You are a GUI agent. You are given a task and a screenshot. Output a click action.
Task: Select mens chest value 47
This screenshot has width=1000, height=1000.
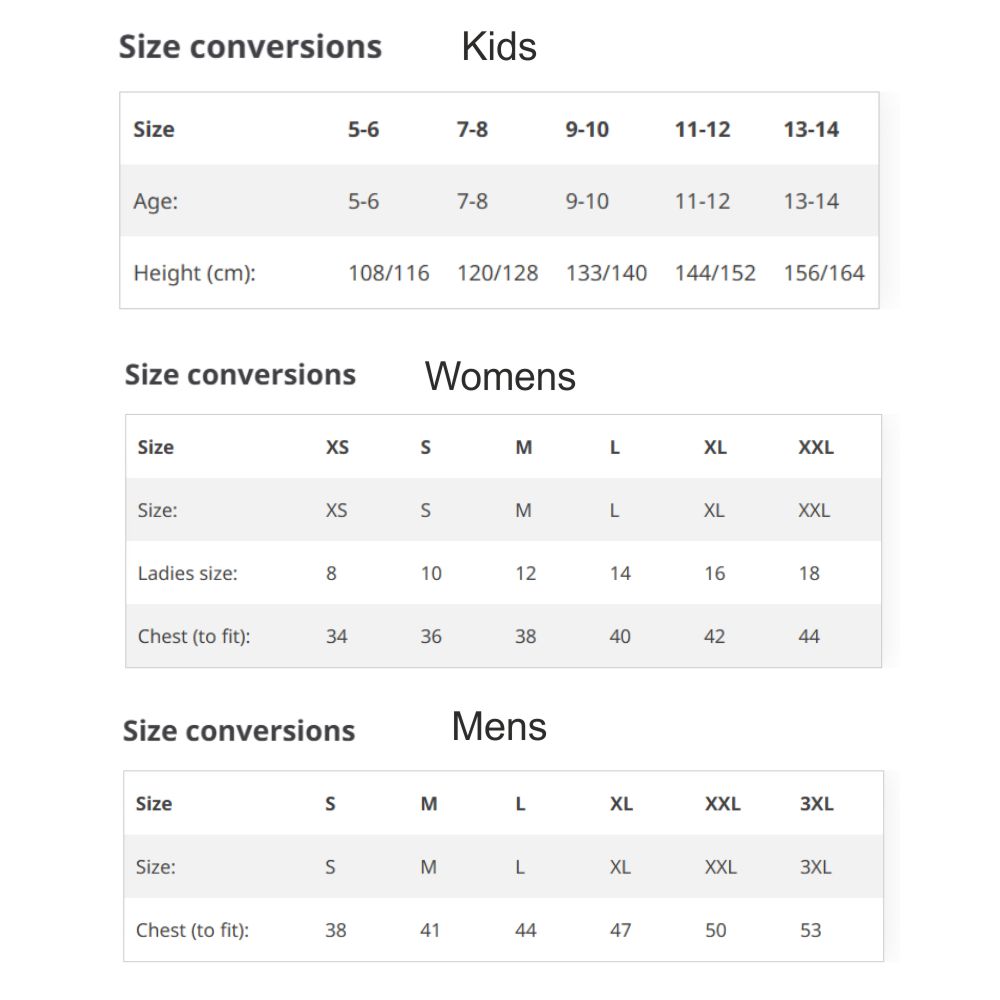pos(620,930)
